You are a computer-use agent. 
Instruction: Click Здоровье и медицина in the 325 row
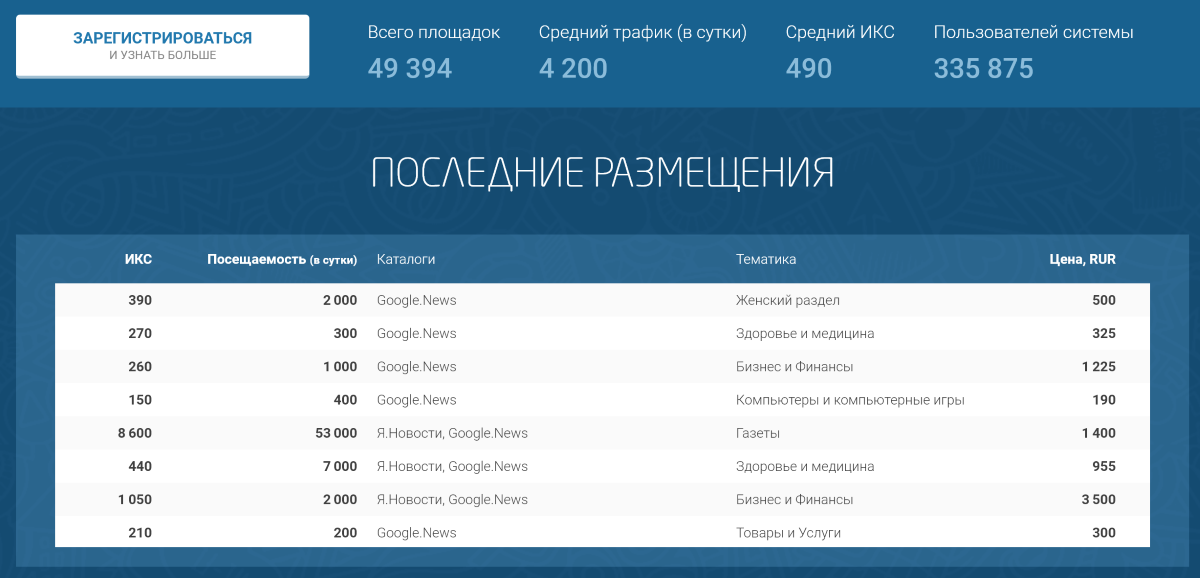[805, 333]
